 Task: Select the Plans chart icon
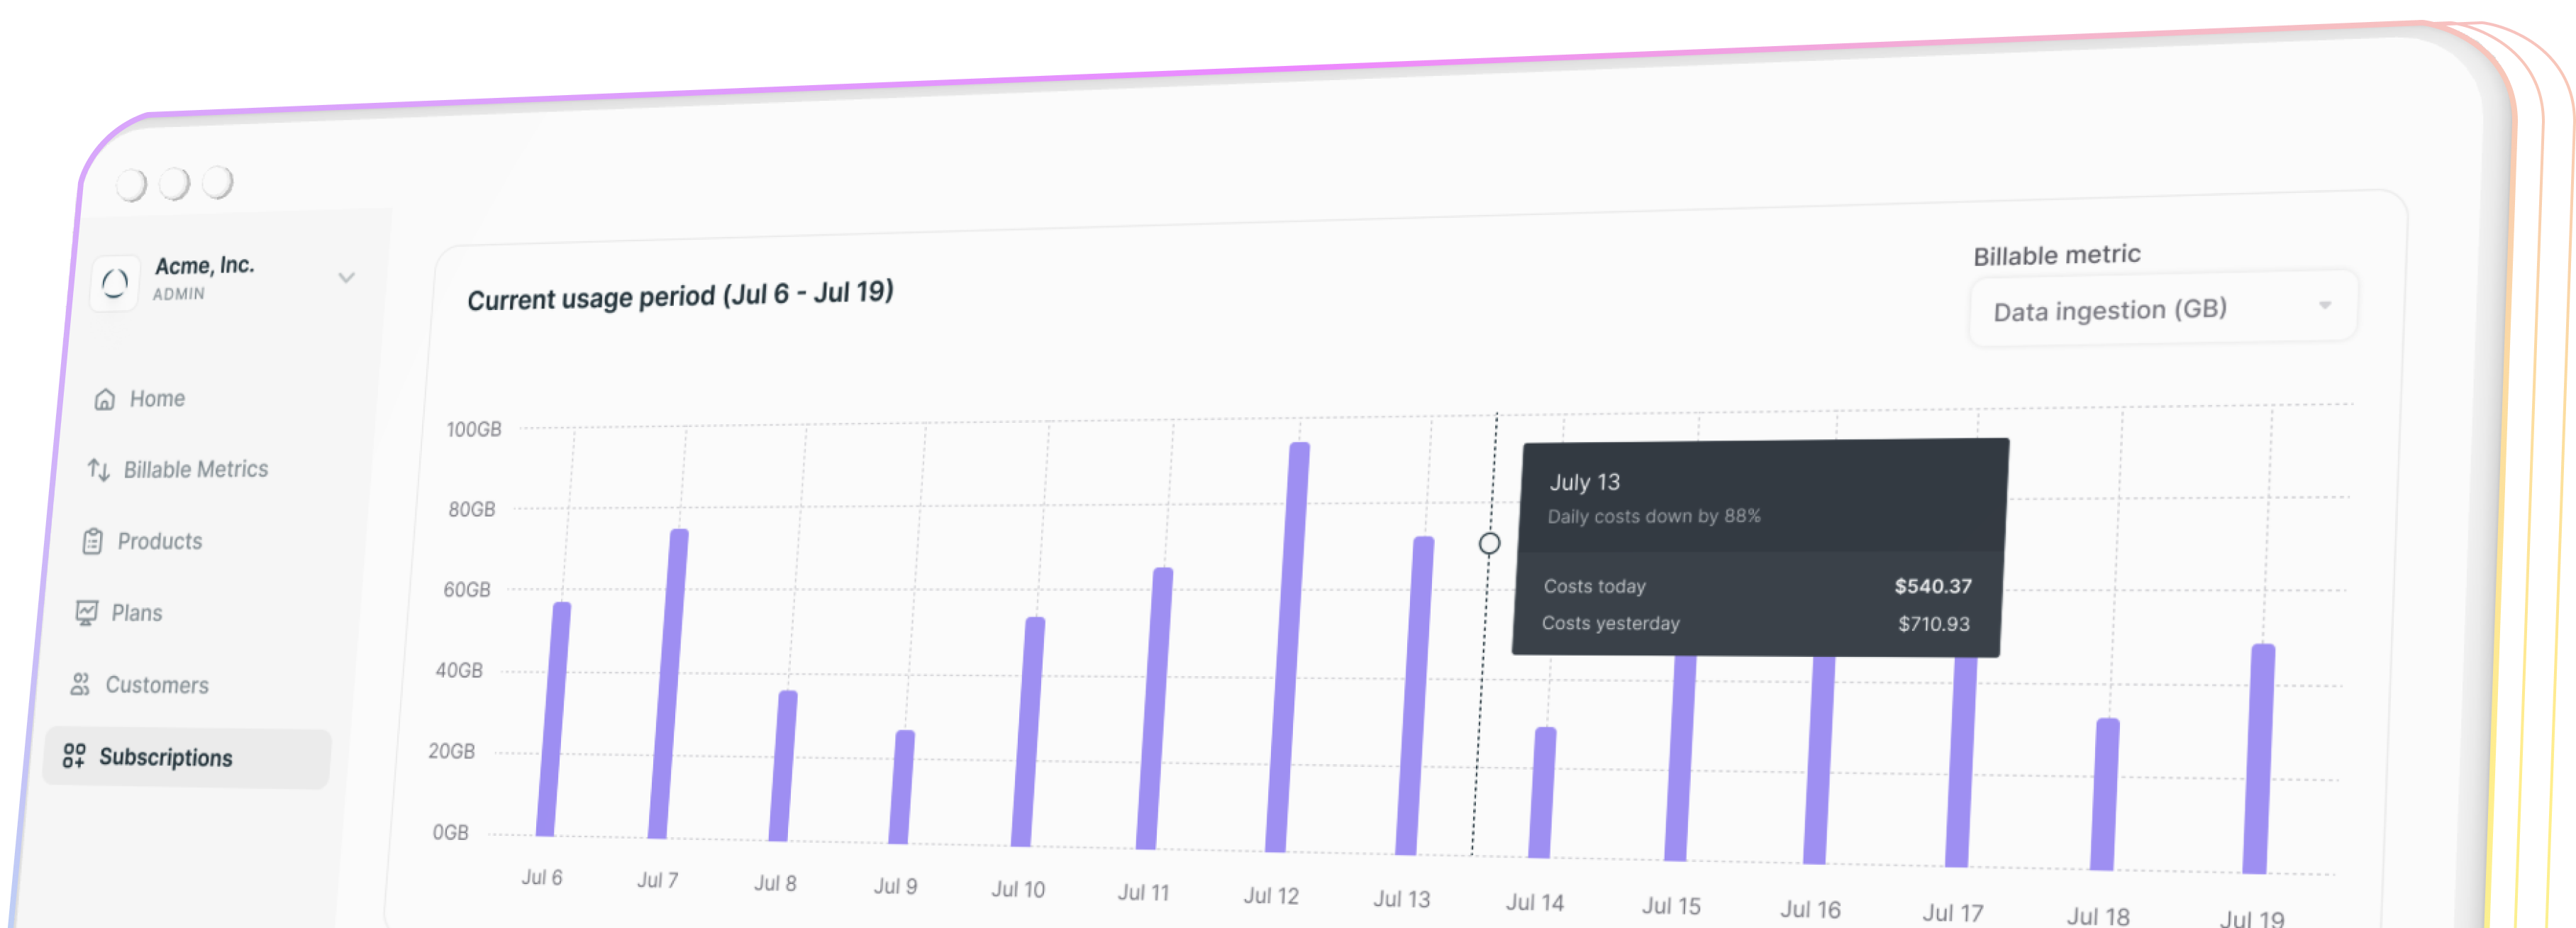(88, 612)
